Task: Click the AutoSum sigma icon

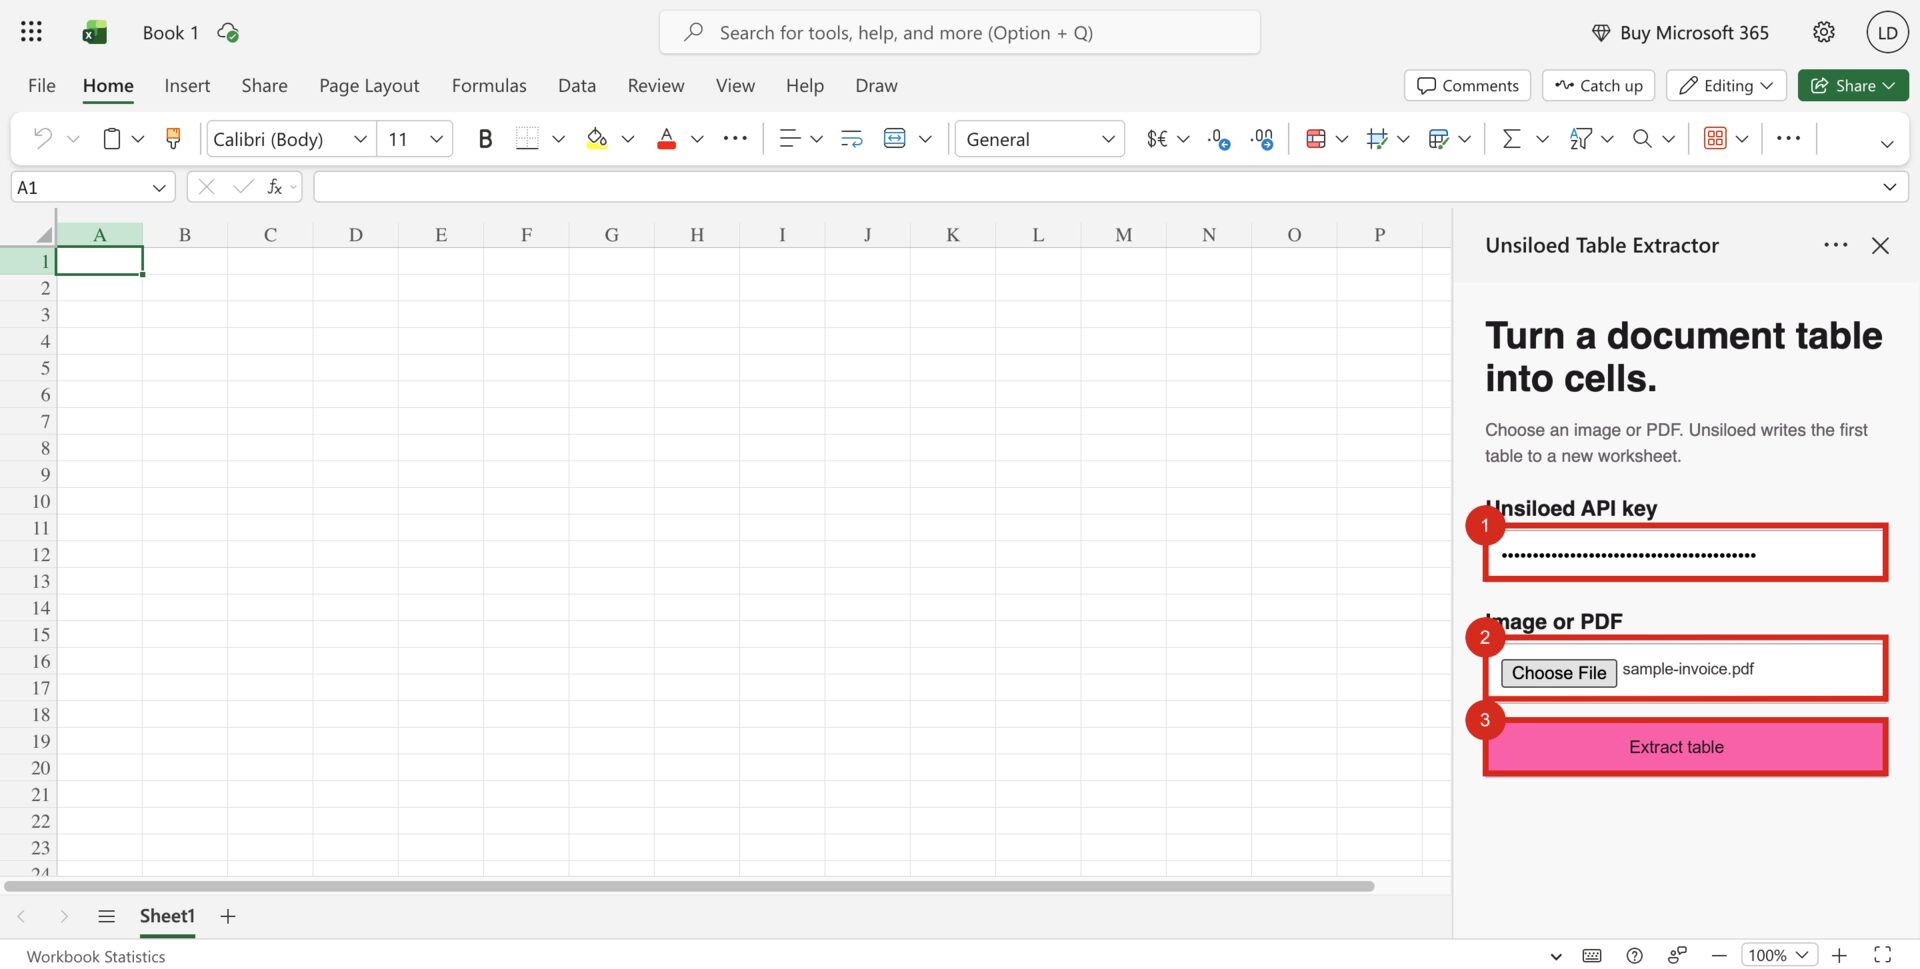Action: click(1512, 138)
